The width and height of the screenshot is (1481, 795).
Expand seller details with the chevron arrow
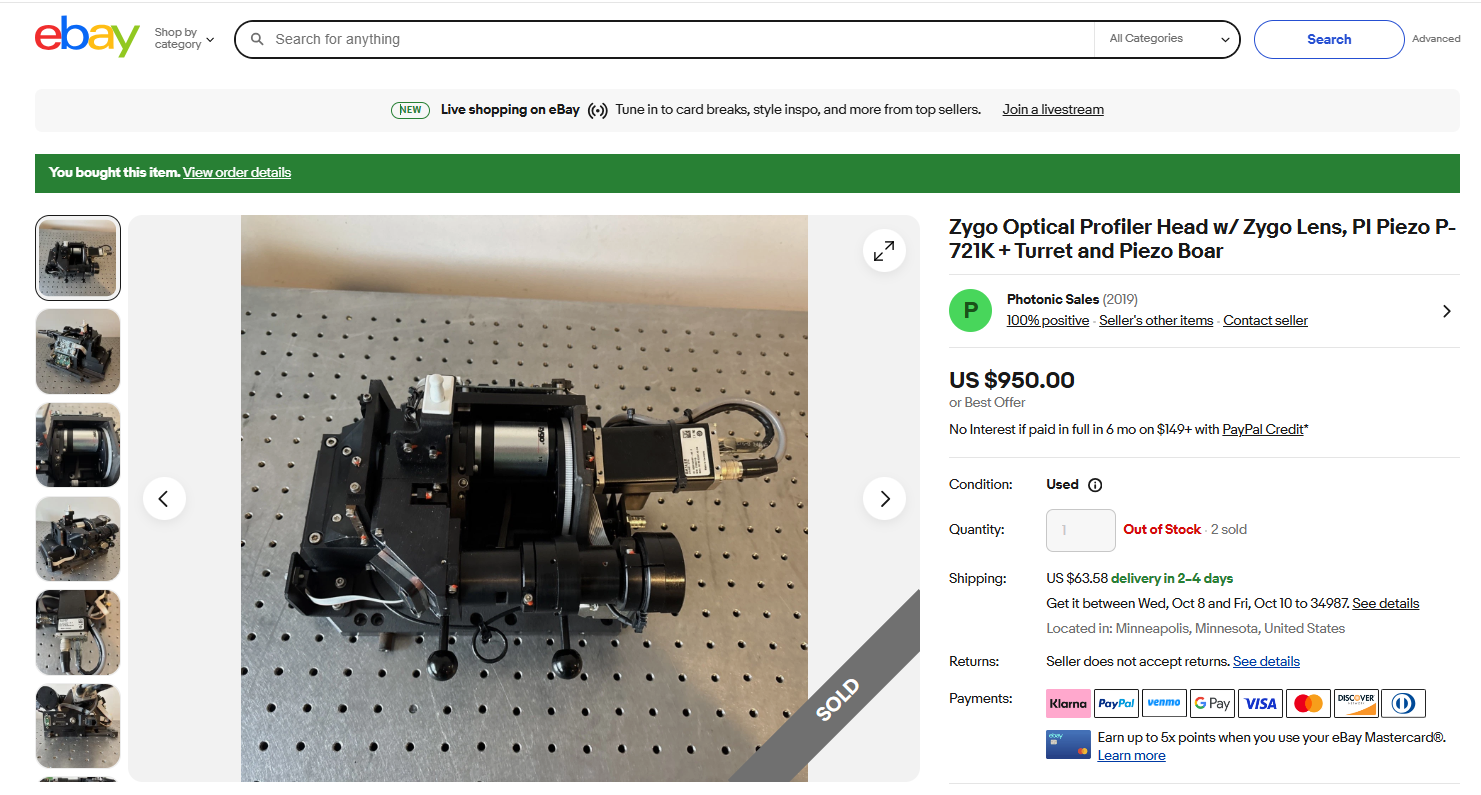(x=1446, y=311)
